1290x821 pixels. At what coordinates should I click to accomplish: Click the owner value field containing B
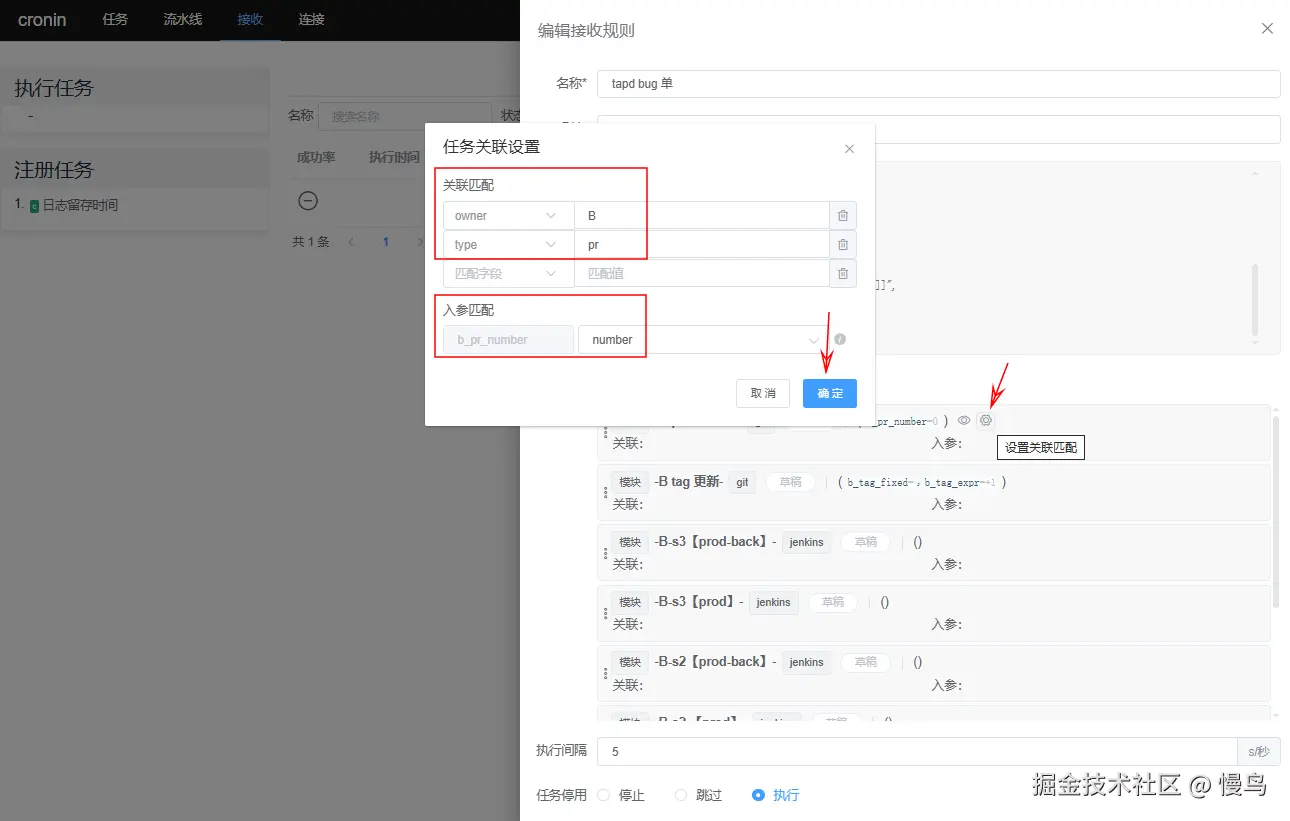702,216
